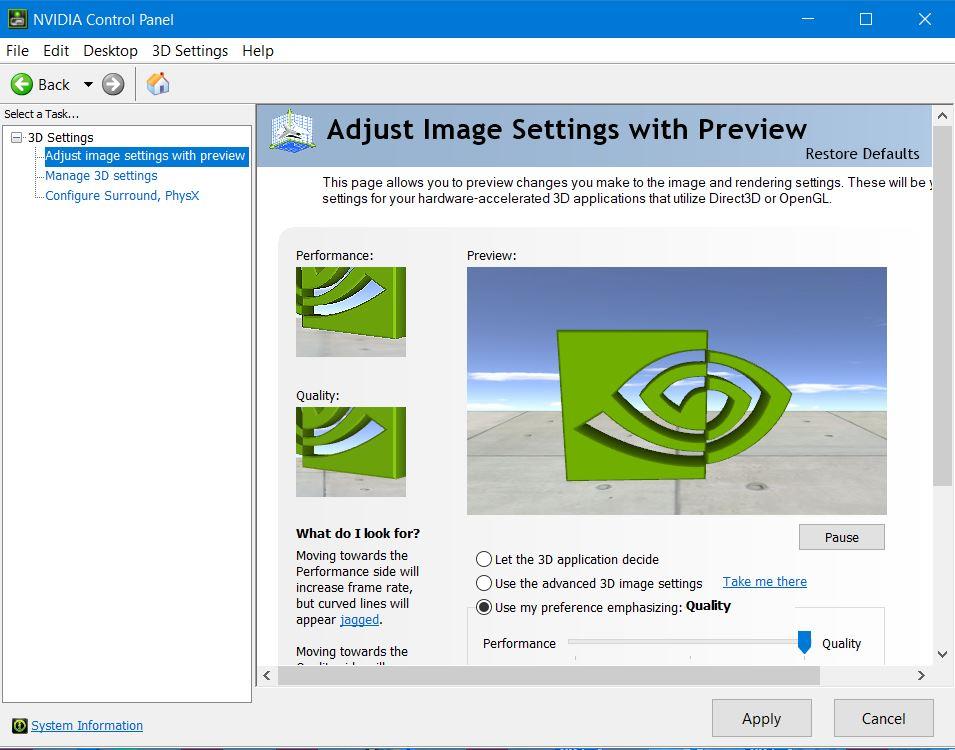Click the Home icon in toolbar

(x=158, y=84)
